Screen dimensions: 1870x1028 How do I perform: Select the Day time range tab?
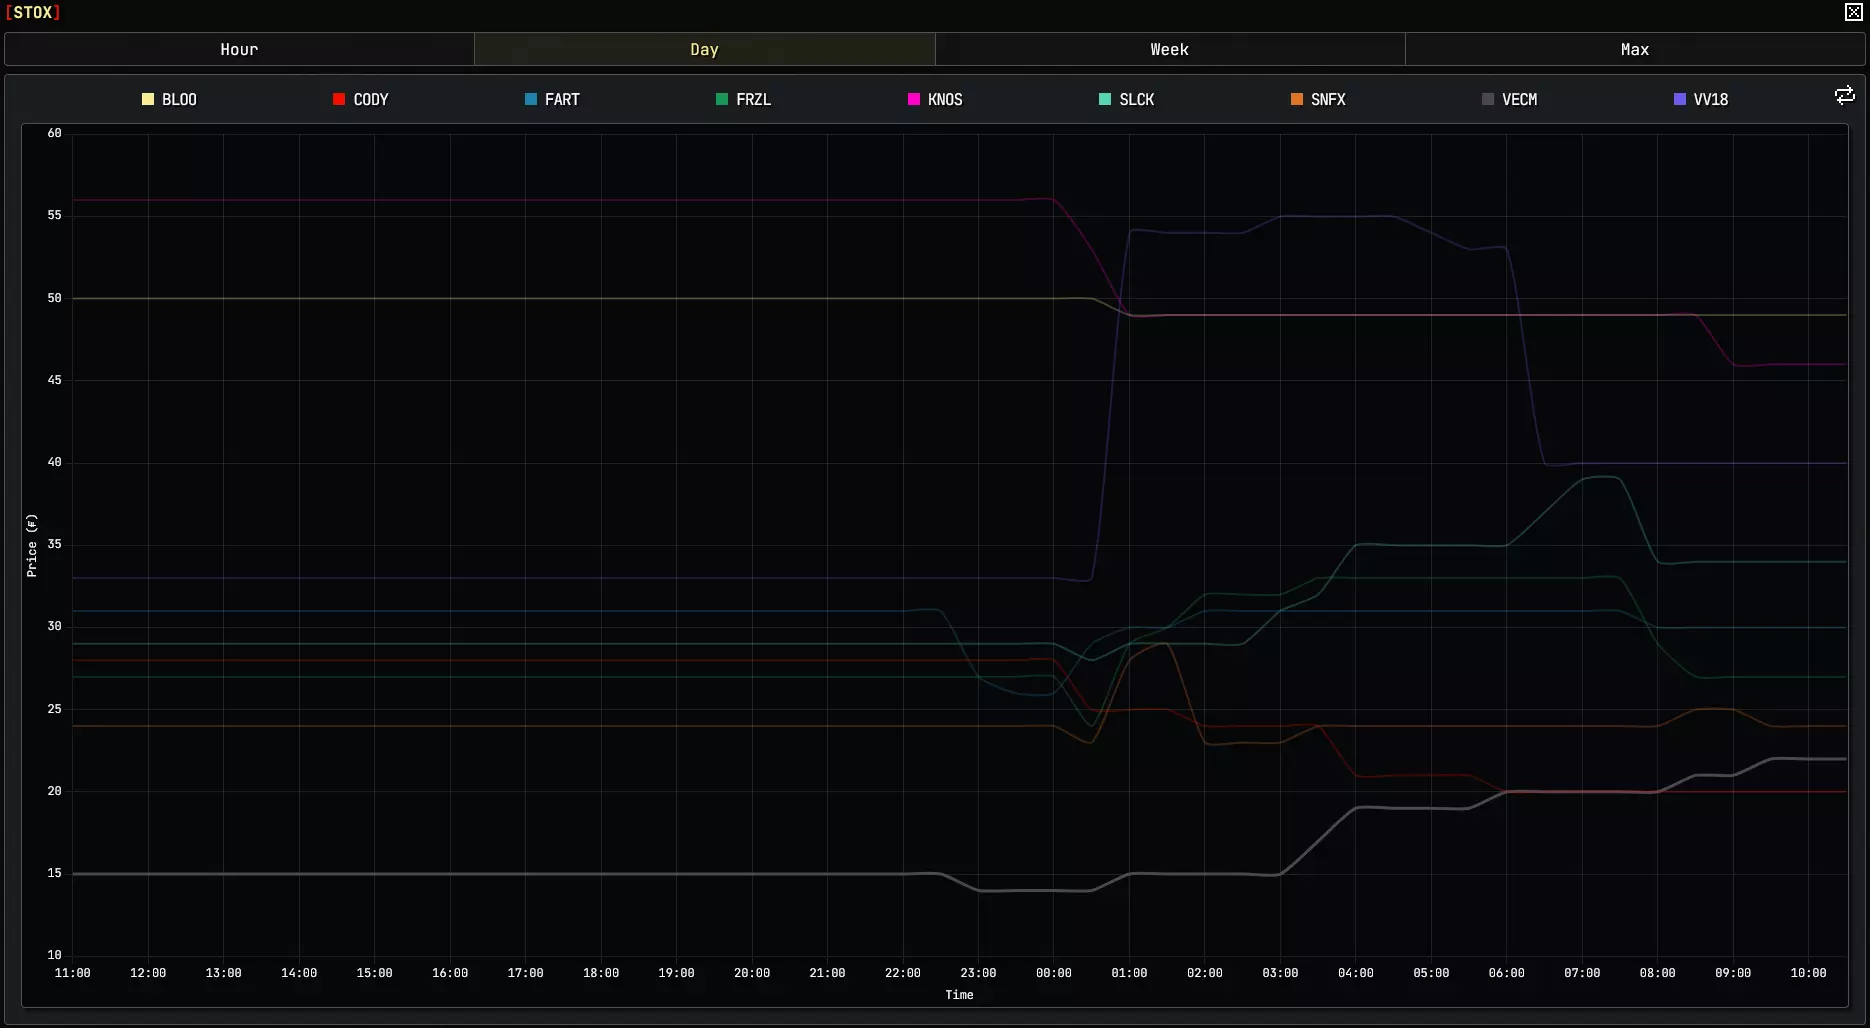pos(705,49)
